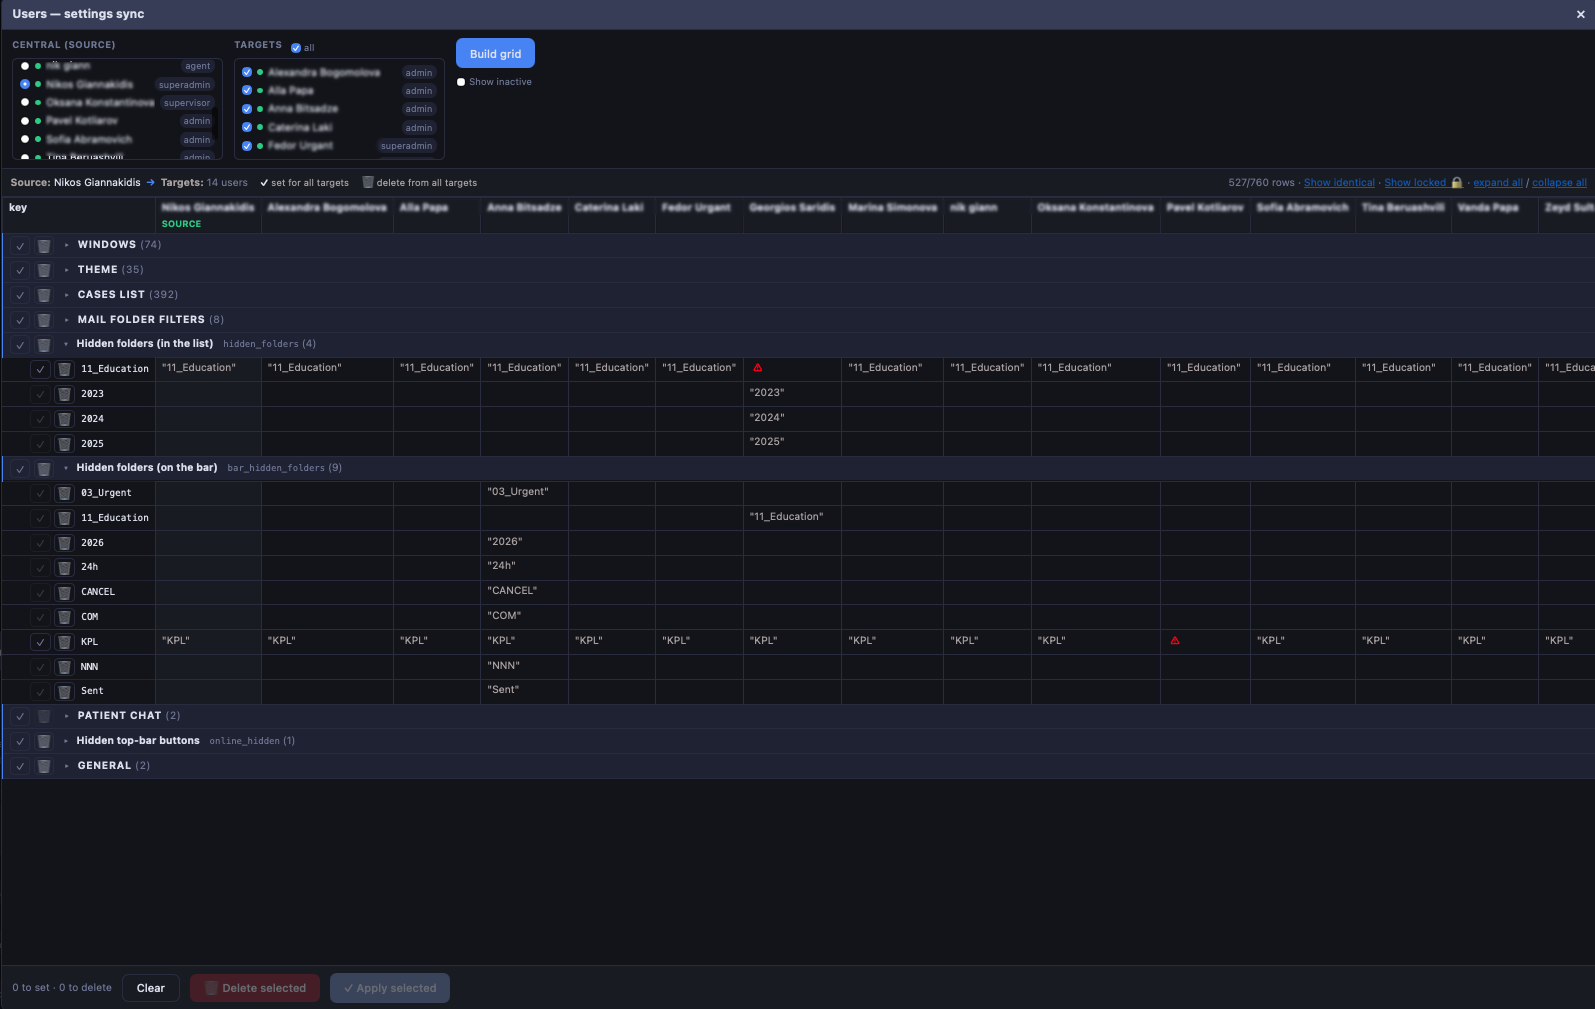Image resolution: width=1595 pixels, height=1009 pixels.
Task: Expand the MAIL FOLDER FILTERS group
Action: click(67, 320)
